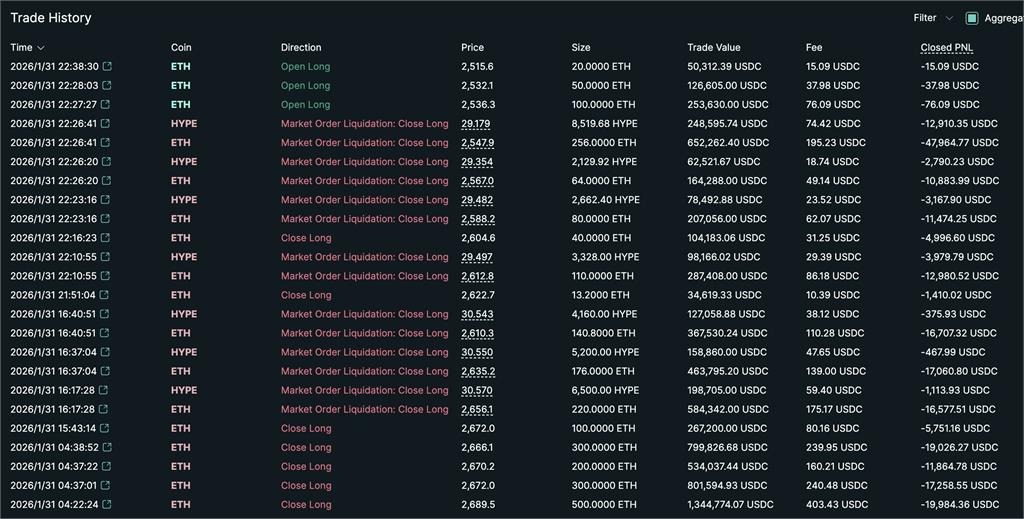Toggle the Aggregate checkbox
Screen dimensions: 1024x519
pyautogui.click(x=971, y=18)
